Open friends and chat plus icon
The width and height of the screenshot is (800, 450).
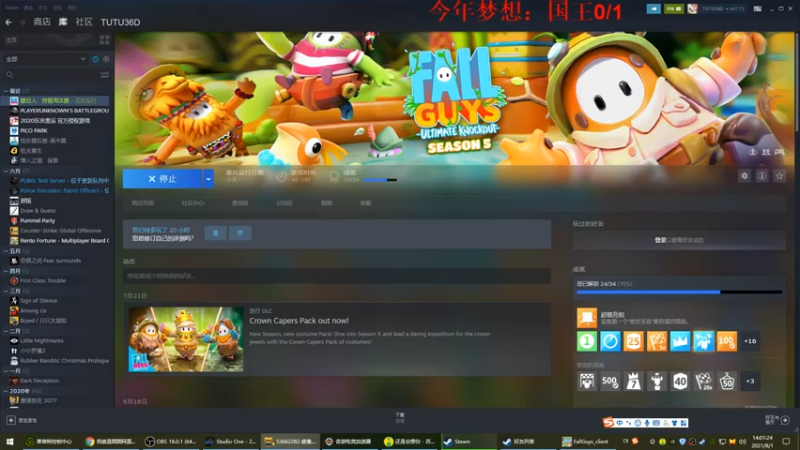click(x=785, y=420)
